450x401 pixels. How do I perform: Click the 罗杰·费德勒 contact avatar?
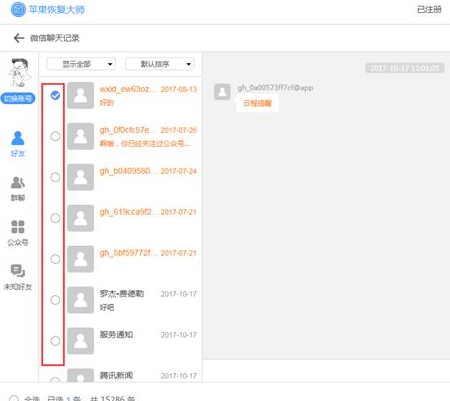(x=80, y=300)
